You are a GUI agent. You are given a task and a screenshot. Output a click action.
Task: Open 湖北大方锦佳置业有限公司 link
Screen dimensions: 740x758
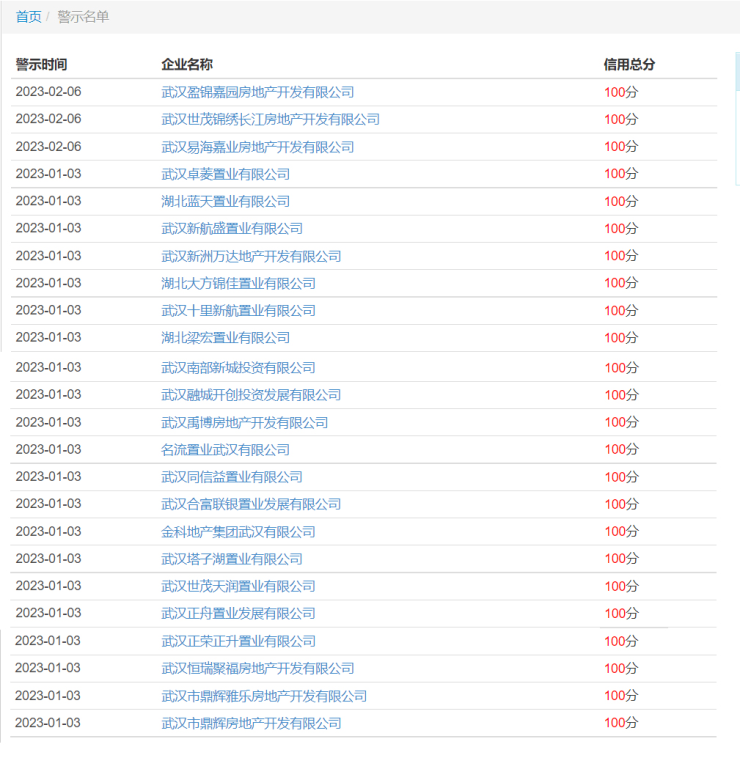click(x=238, y=283)
